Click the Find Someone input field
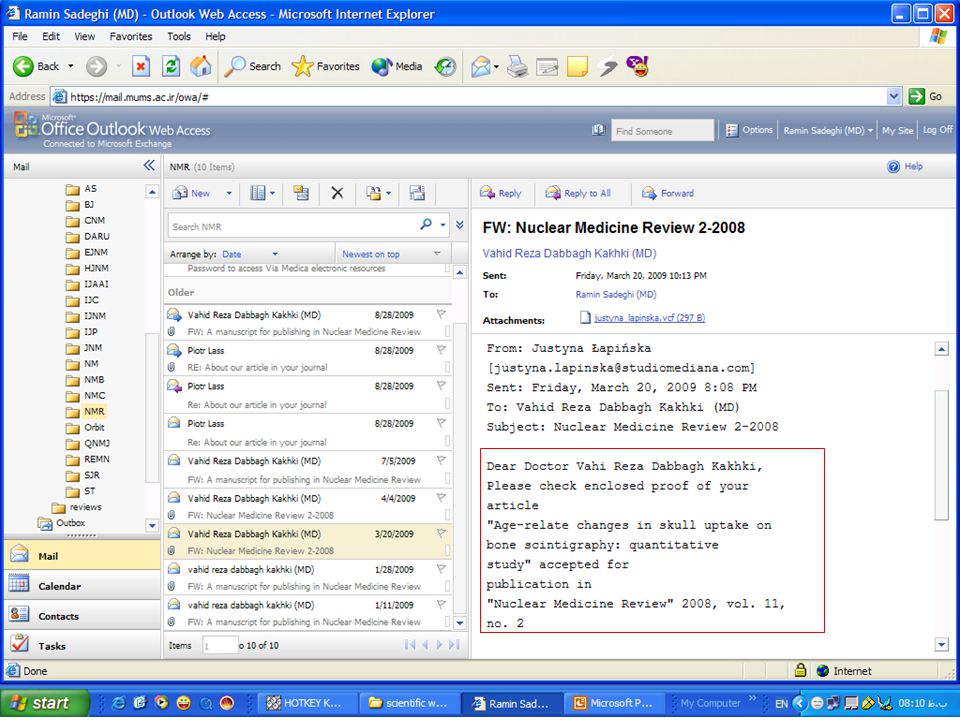Image resolution: width=960 pixels, height=720 pixels. [662, 130]
